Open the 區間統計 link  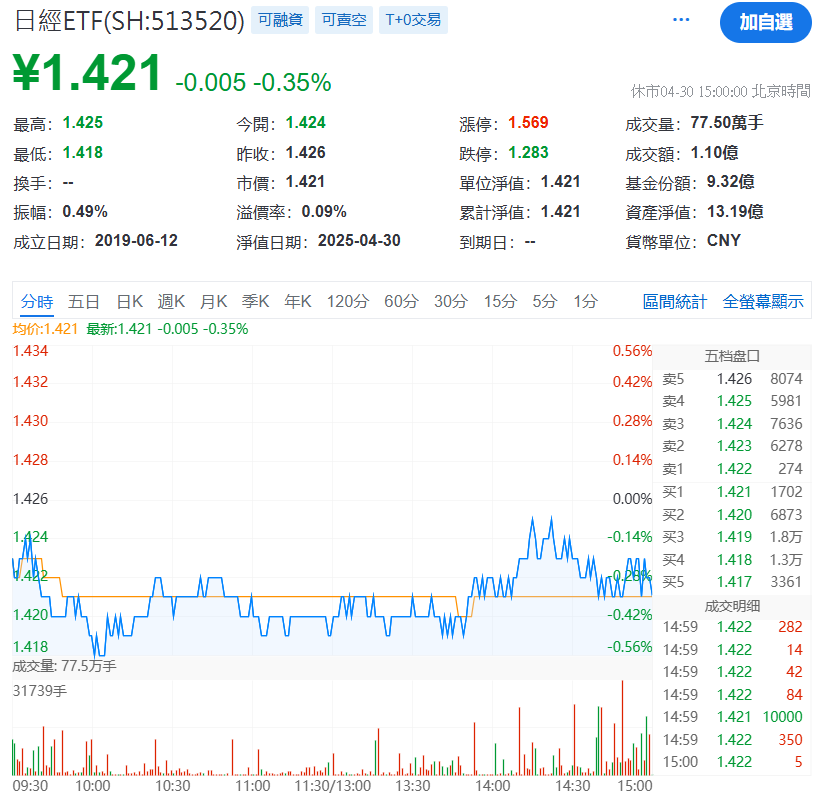[674, 302]
